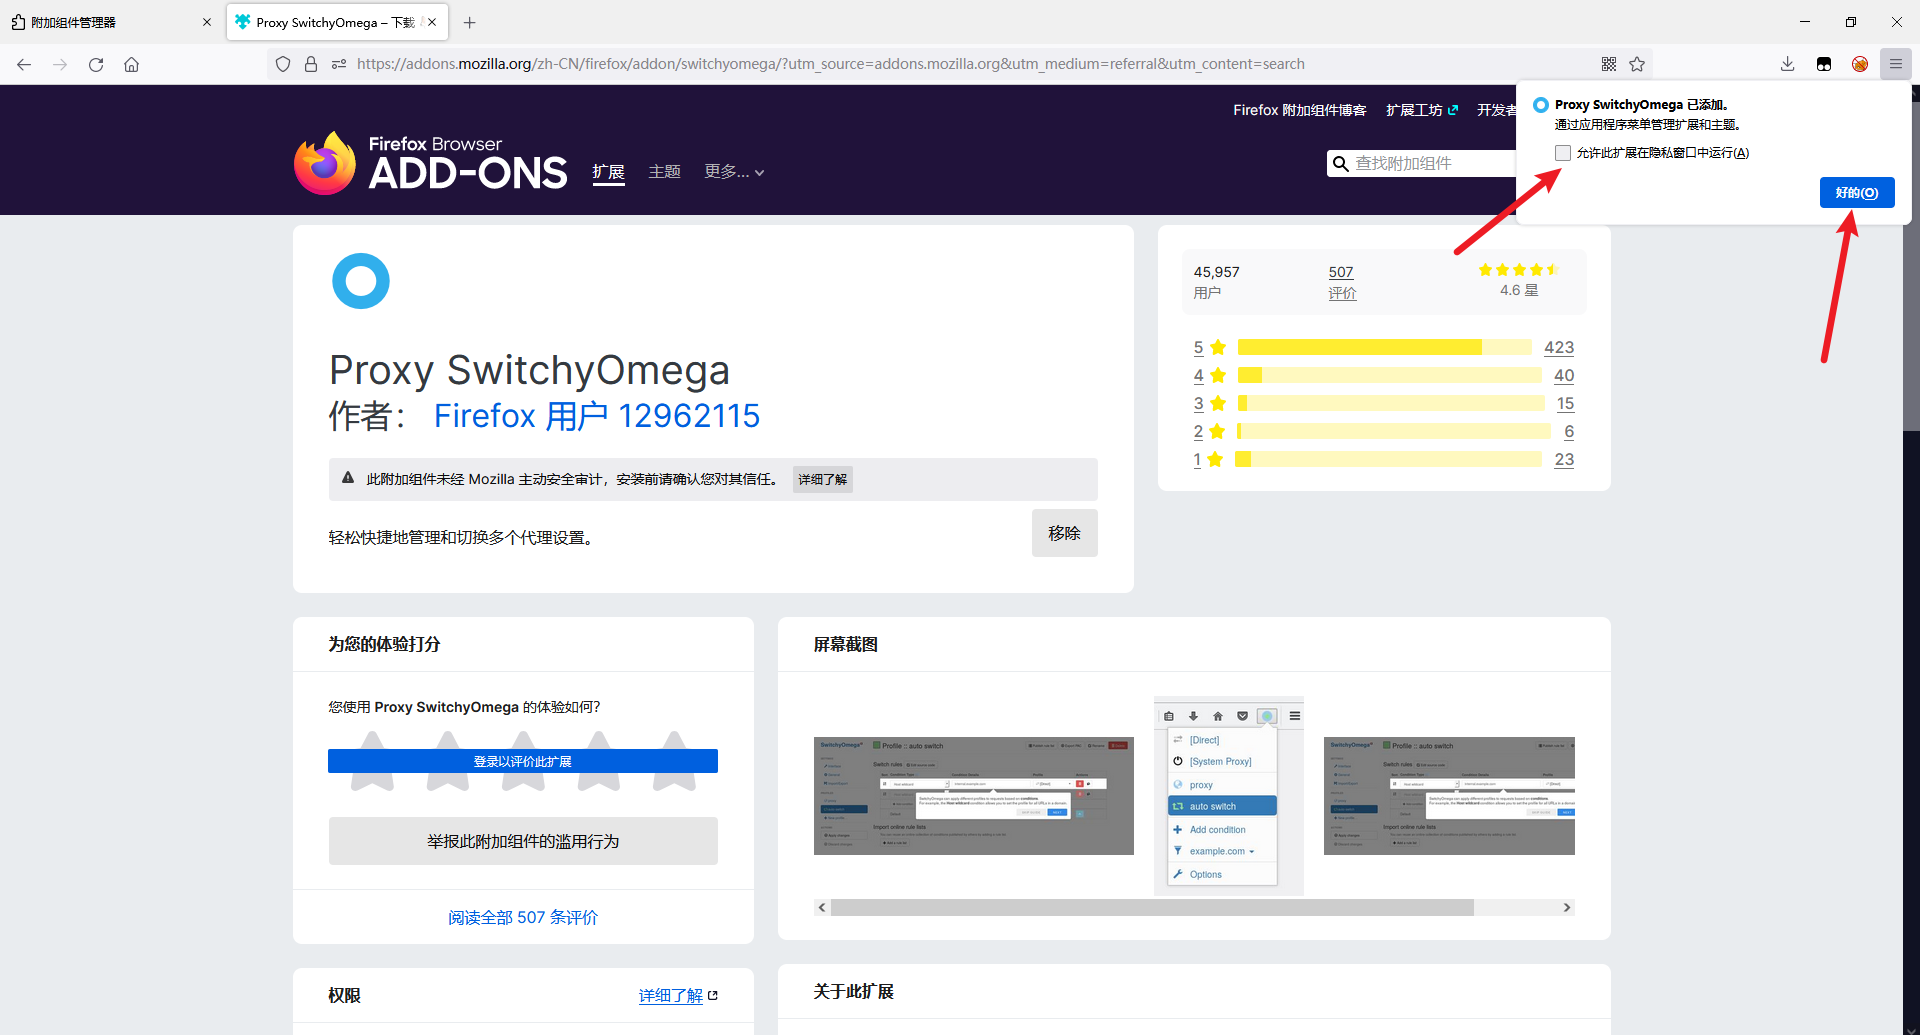Open the first screenshot thumbnail
1920x1035 pixels.
point(974,796)
